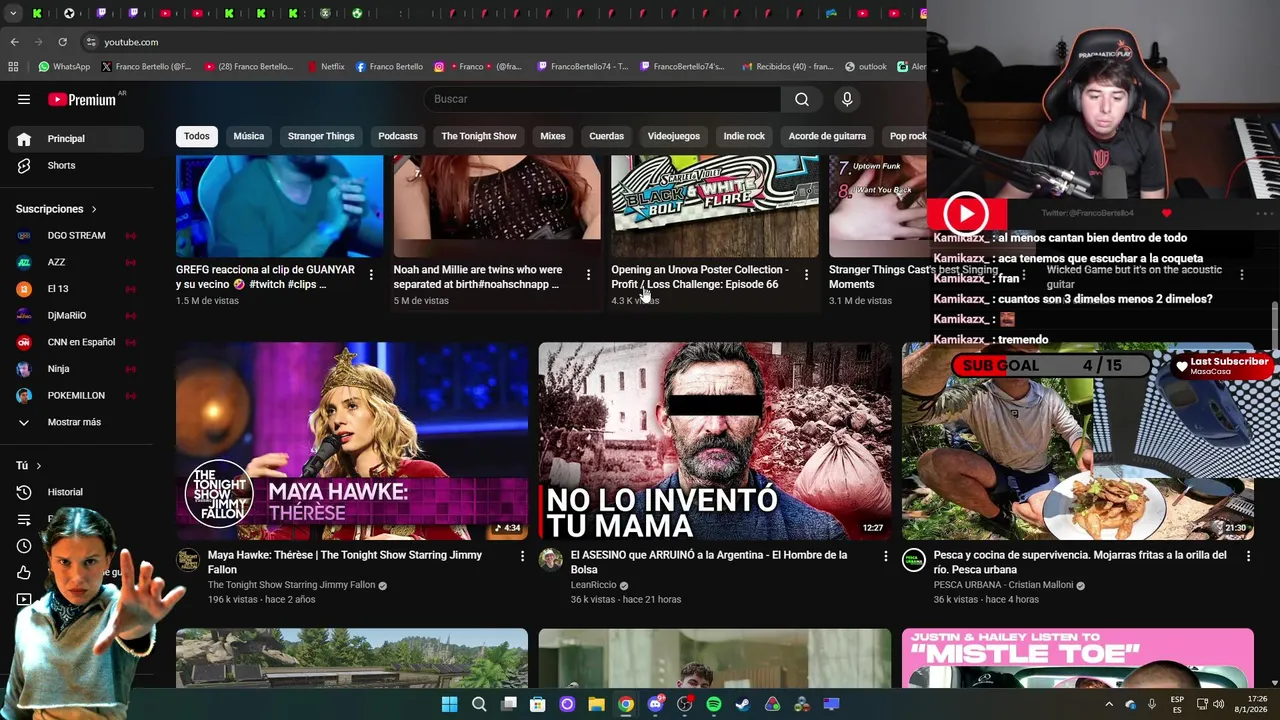Select the Stranger Things filter chip
Viewport: 1280px width, 720px height.
(x=321, y=136)
